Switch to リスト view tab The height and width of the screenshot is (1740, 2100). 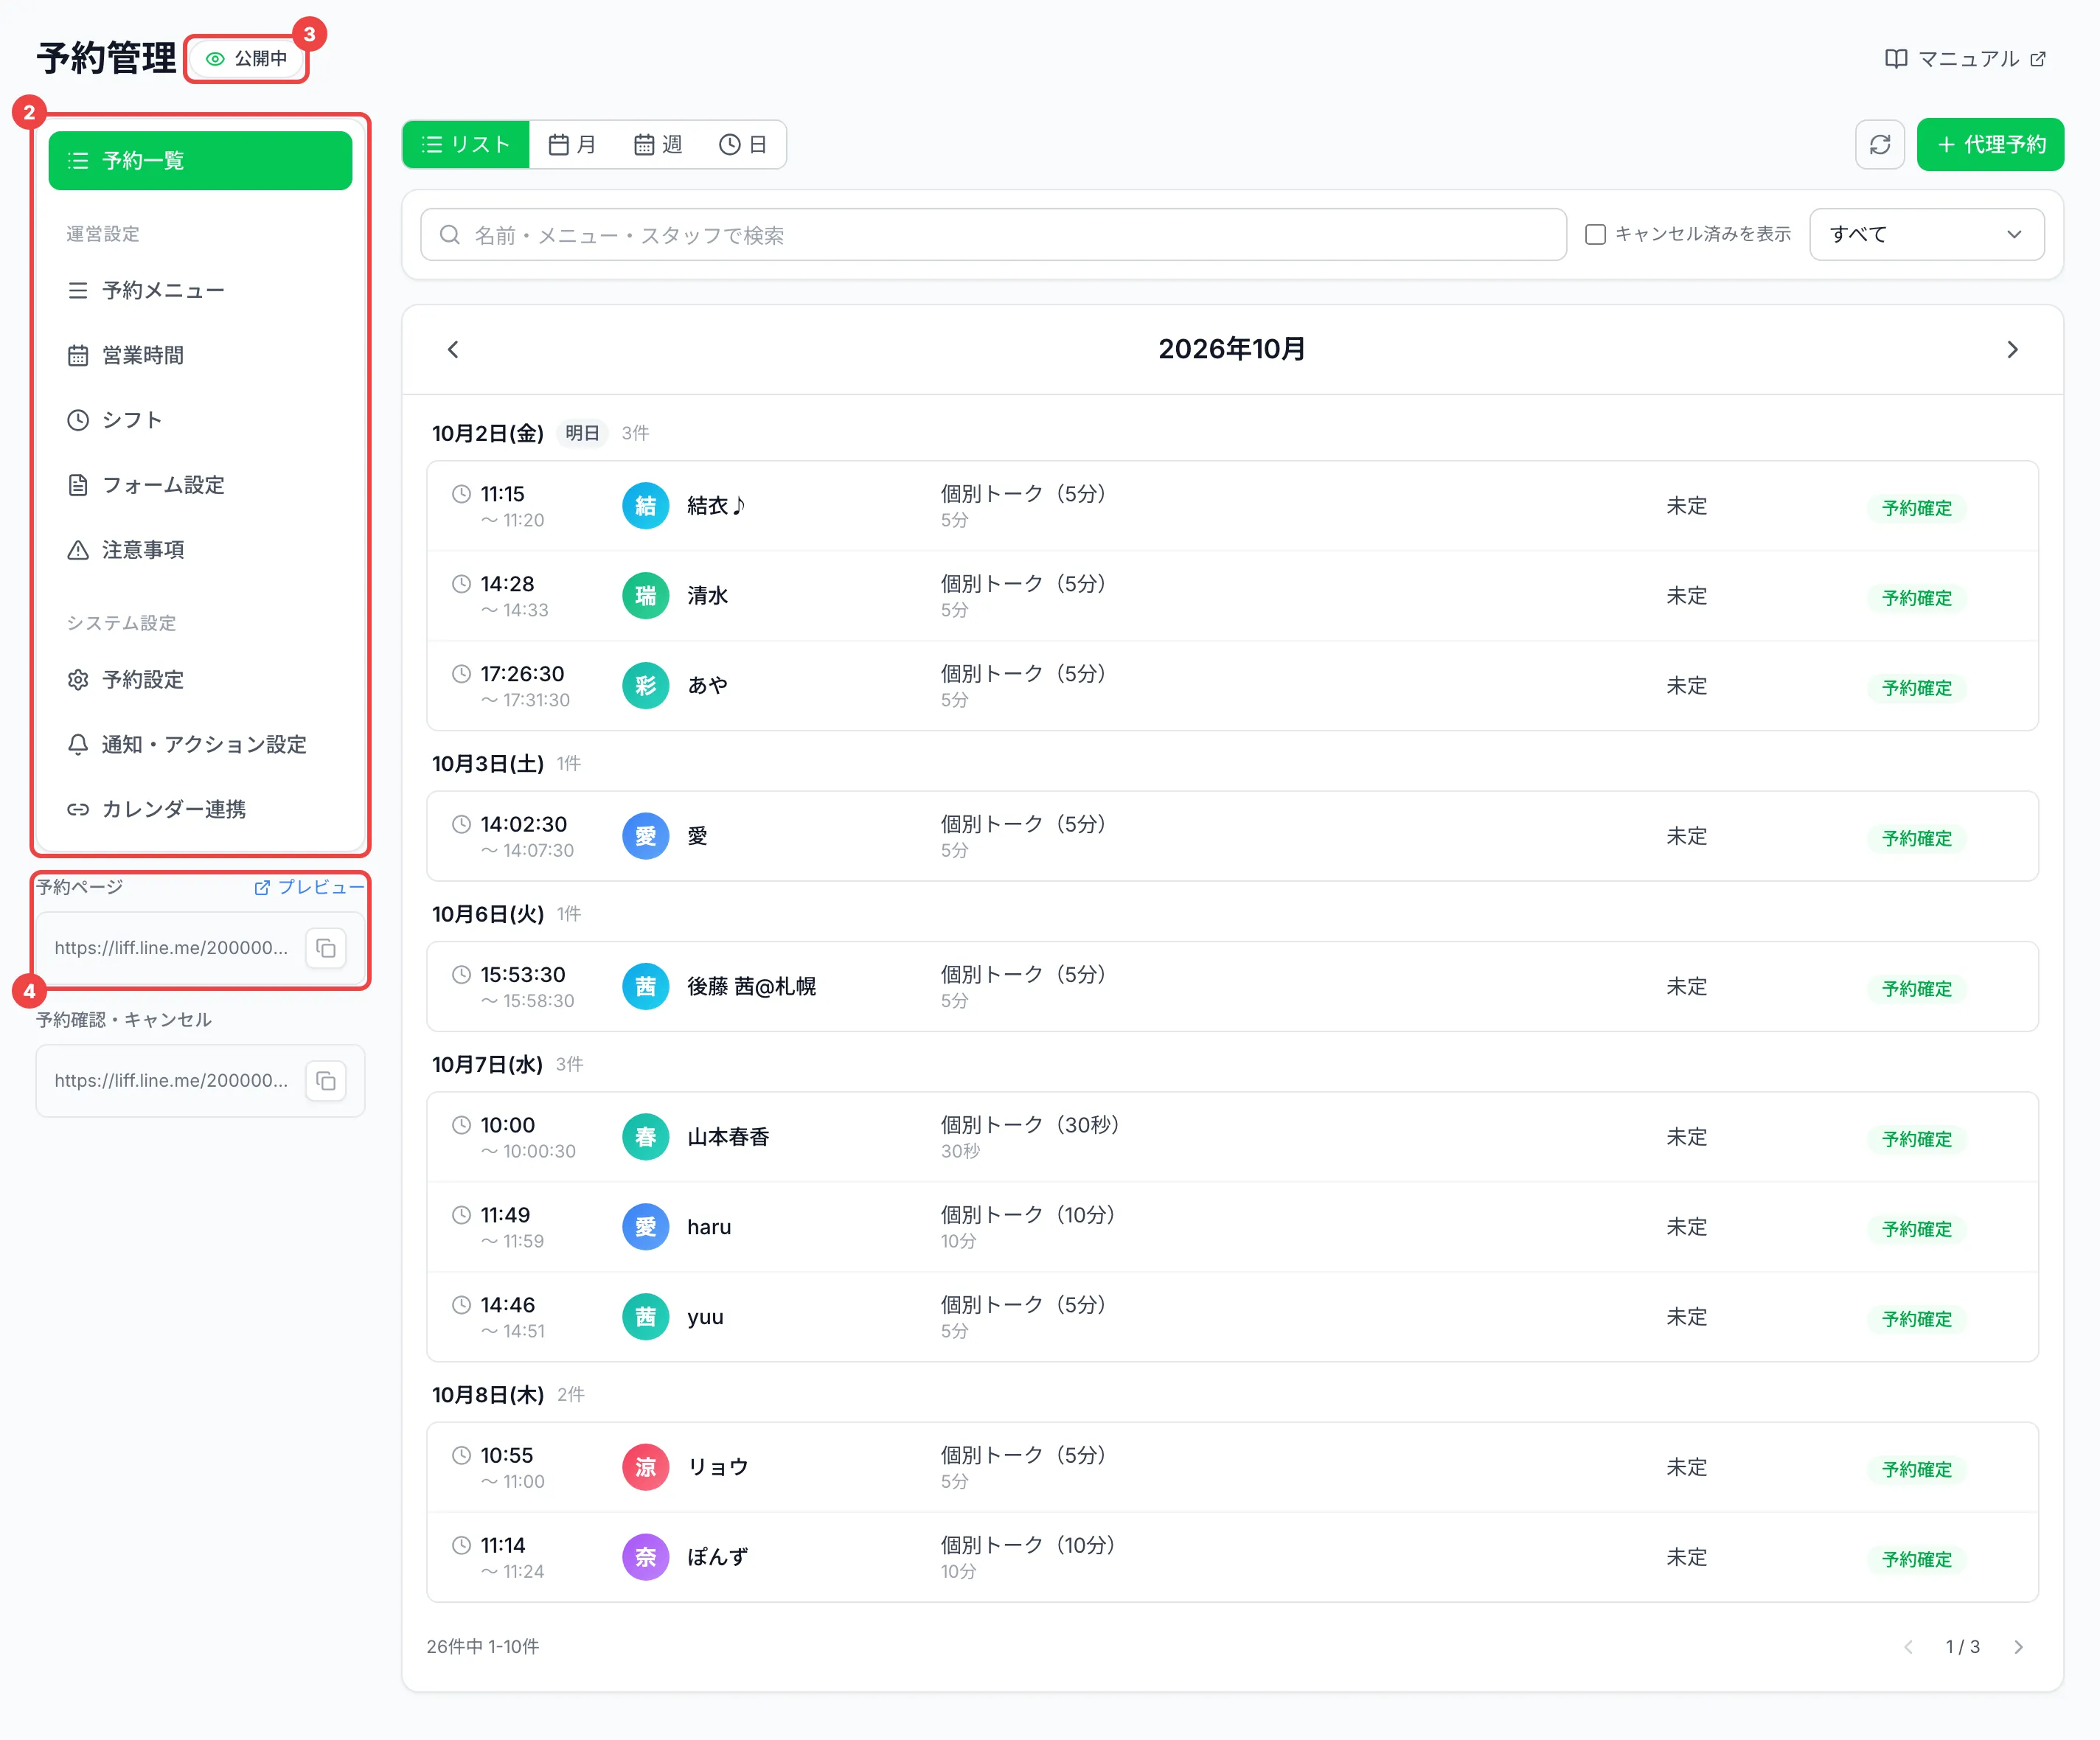coord(466,145)
